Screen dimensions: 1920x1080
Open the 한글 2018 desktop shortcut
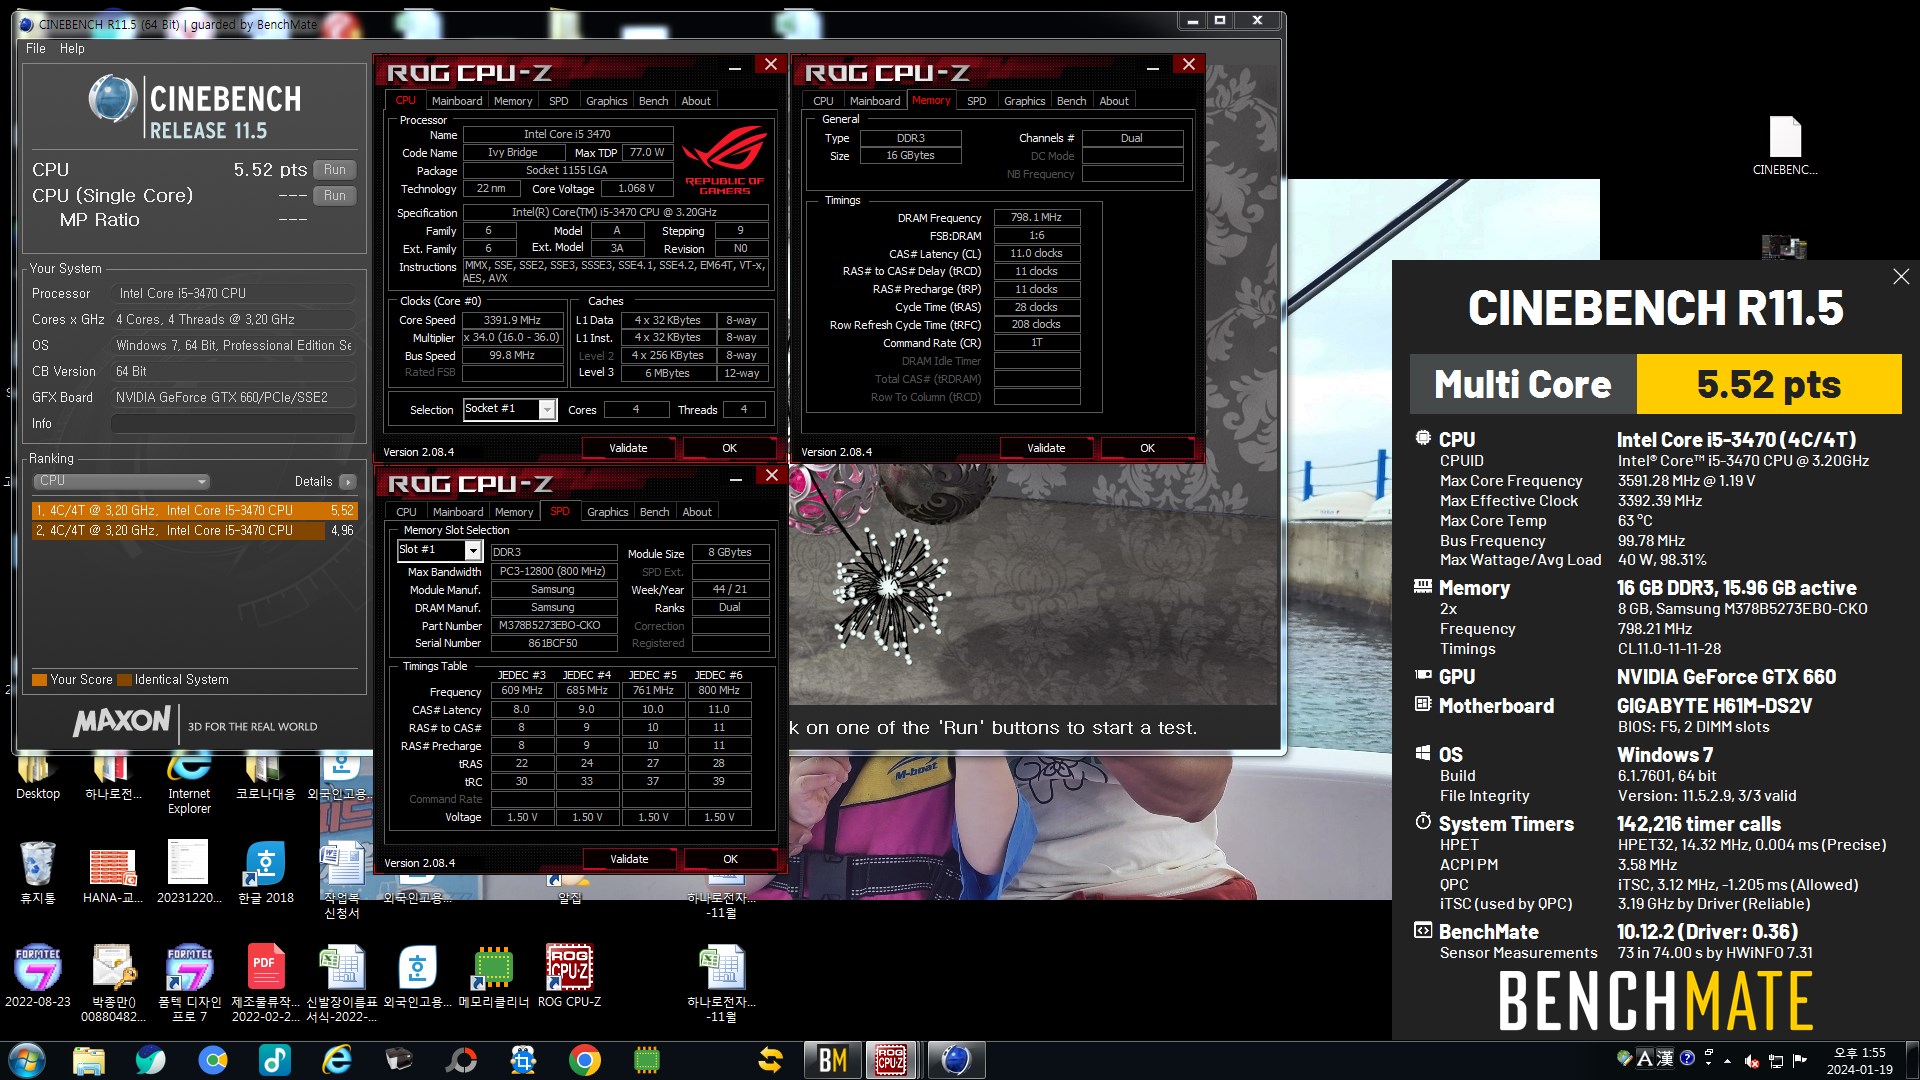pyautogui.click(x=265, y=872)
